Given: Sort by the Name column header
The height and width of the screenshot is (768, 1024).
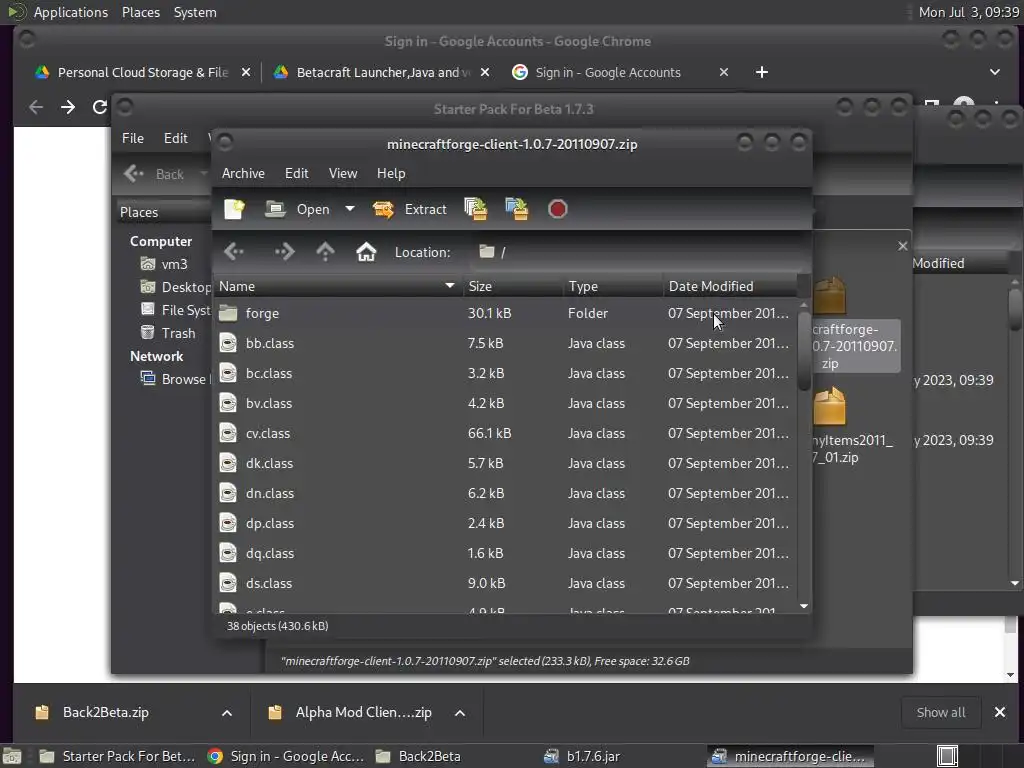Looking at the screenshot, I should (x=338, y=286).
